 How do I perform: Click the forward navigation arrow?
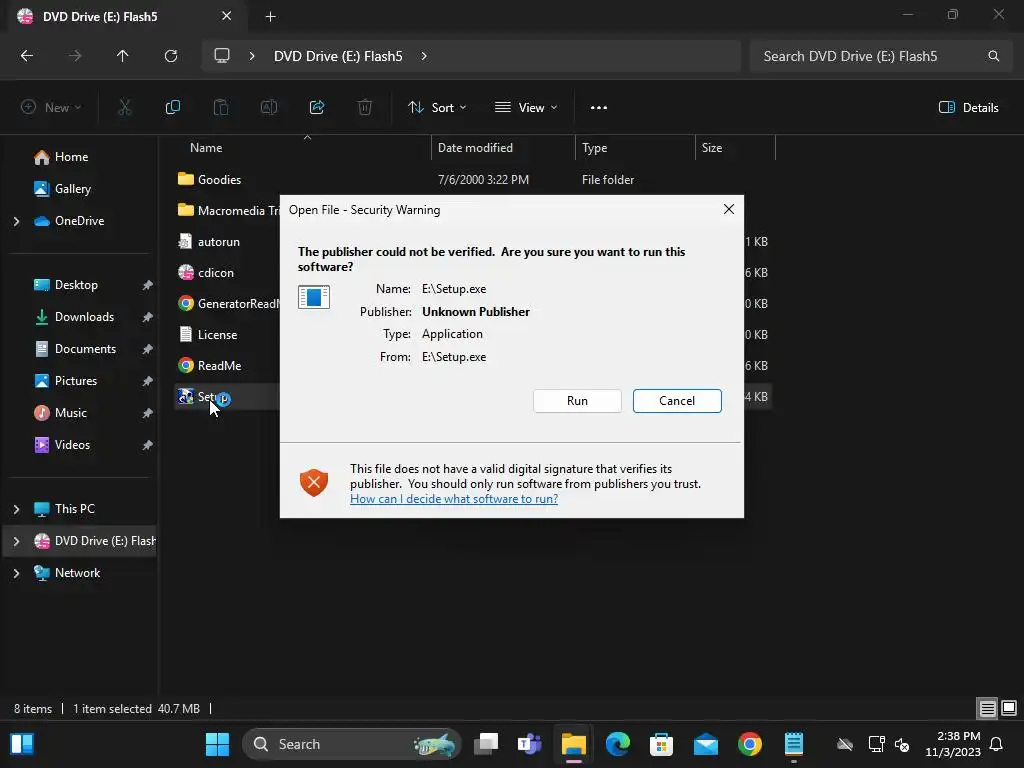click(x=75, y=56)
